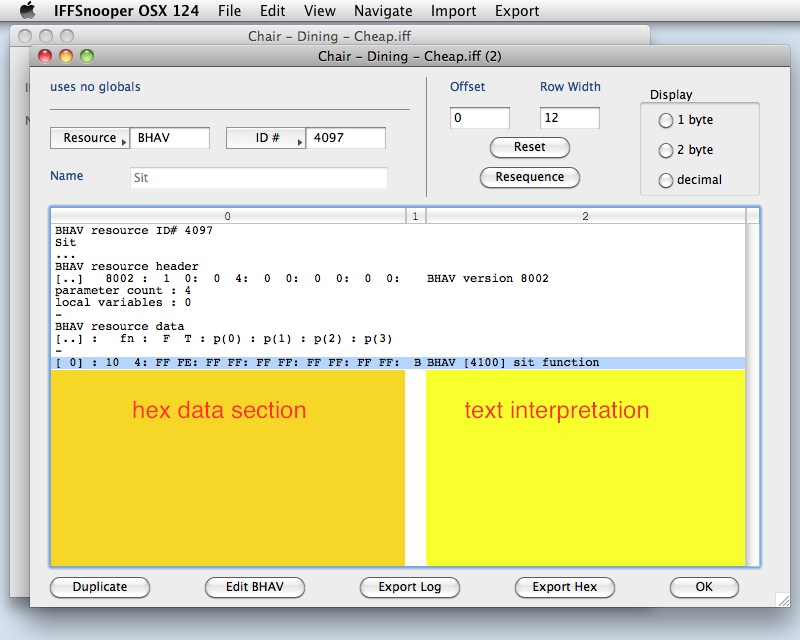Image resolution: width=800 pixels, height=640 pixels.
Task: Select the 2 byte display option
Action: (x=666, y=151)
